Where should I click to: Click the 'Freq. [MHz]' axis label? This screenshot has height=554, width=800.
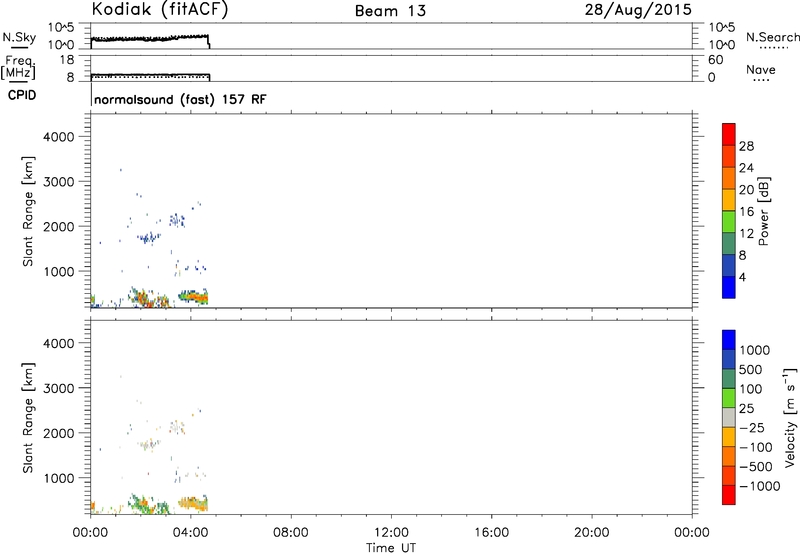[x=18, y=67]
